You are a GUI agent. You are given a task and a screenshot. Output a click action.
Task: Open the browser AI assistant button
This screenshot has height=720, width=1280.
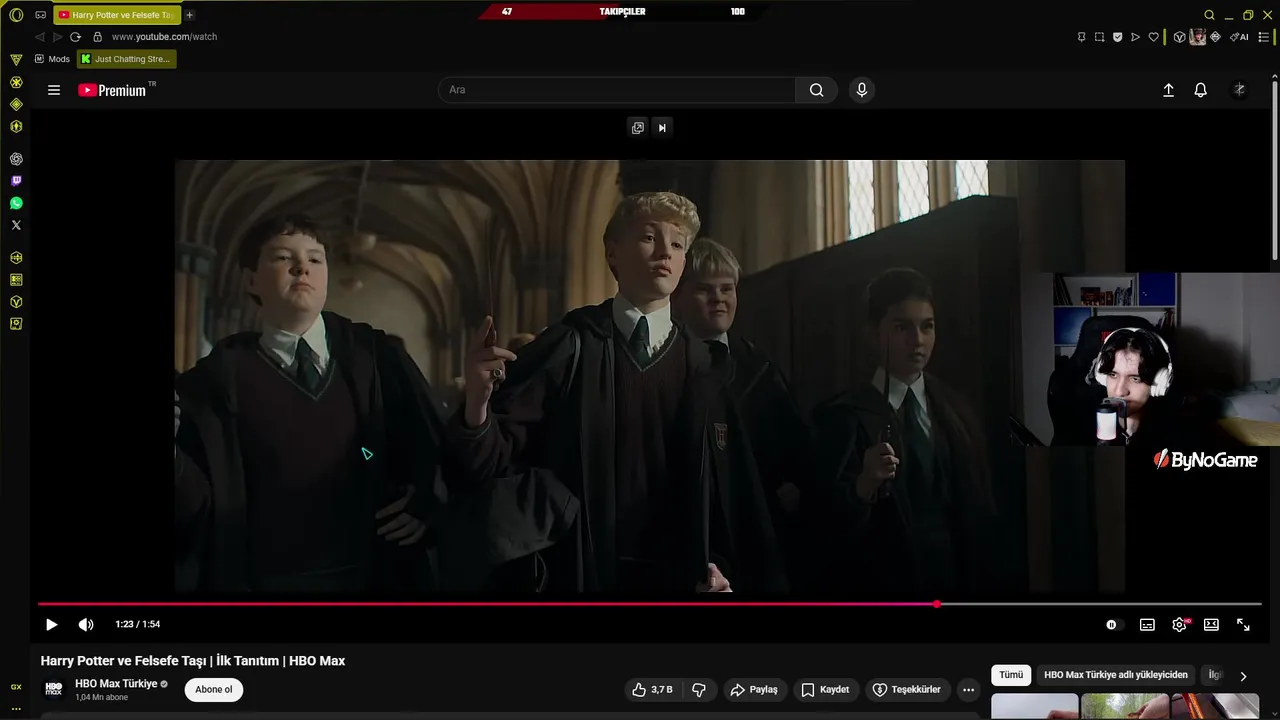coord(1239,37)
